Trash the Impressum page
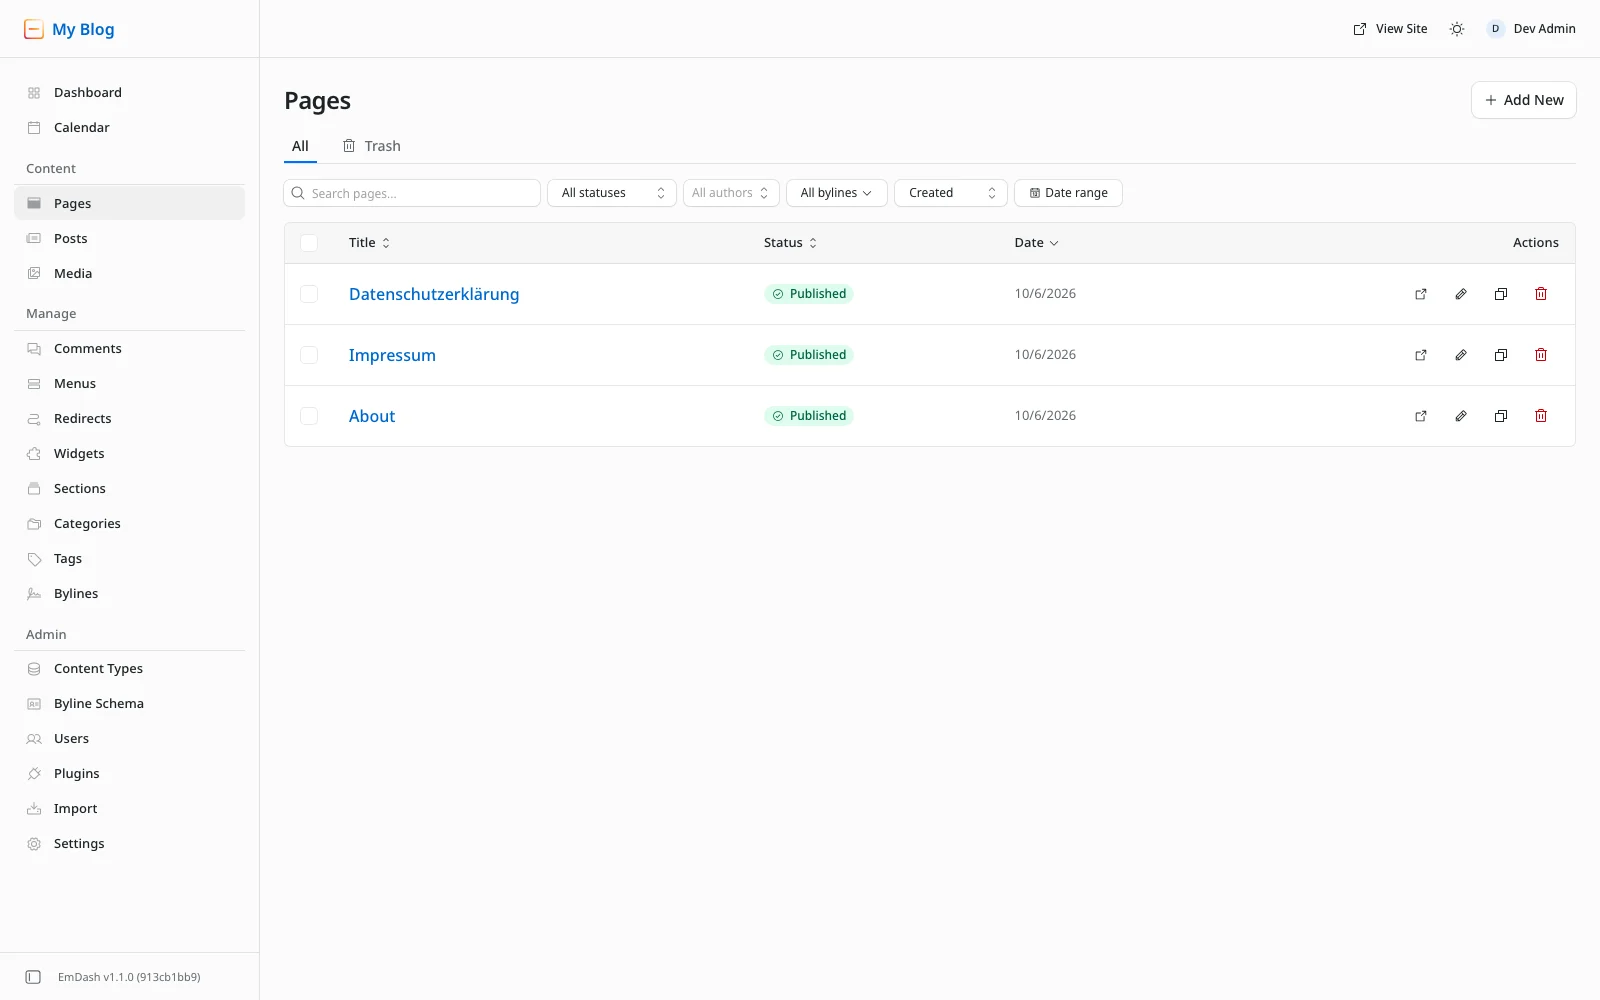Image resolution: width=1600 pixels, height=1000 pixels. (x=1541, y=355)
